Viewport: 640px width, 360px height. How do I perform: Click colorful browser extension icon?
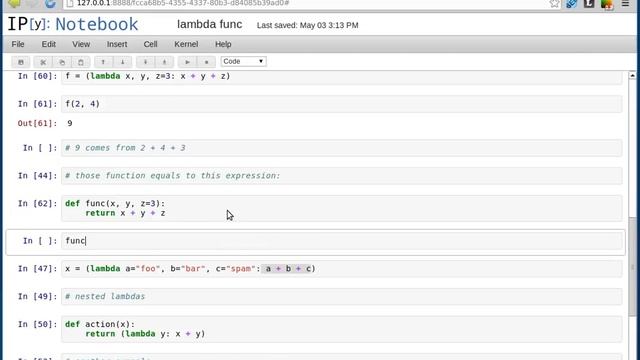(x=607, y=4)
